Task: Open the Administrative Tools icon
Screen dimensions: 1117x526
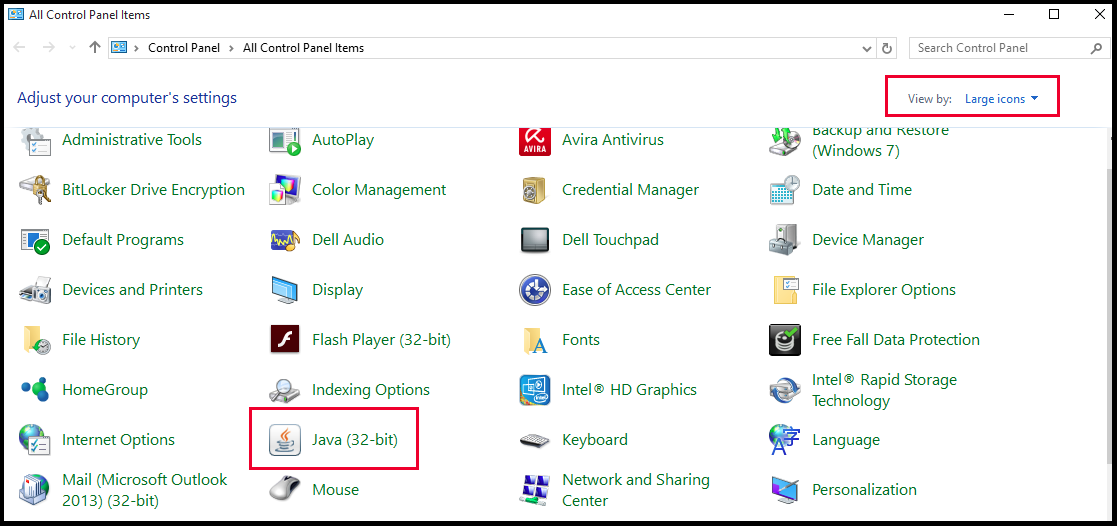Action: click(x=34, y=140)
